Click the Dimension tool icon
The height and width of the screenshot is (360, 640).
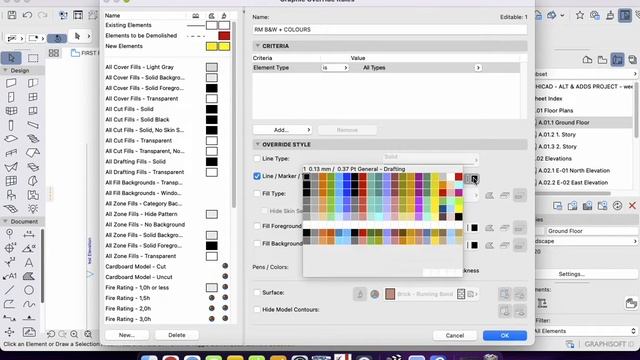pos(29,234)
